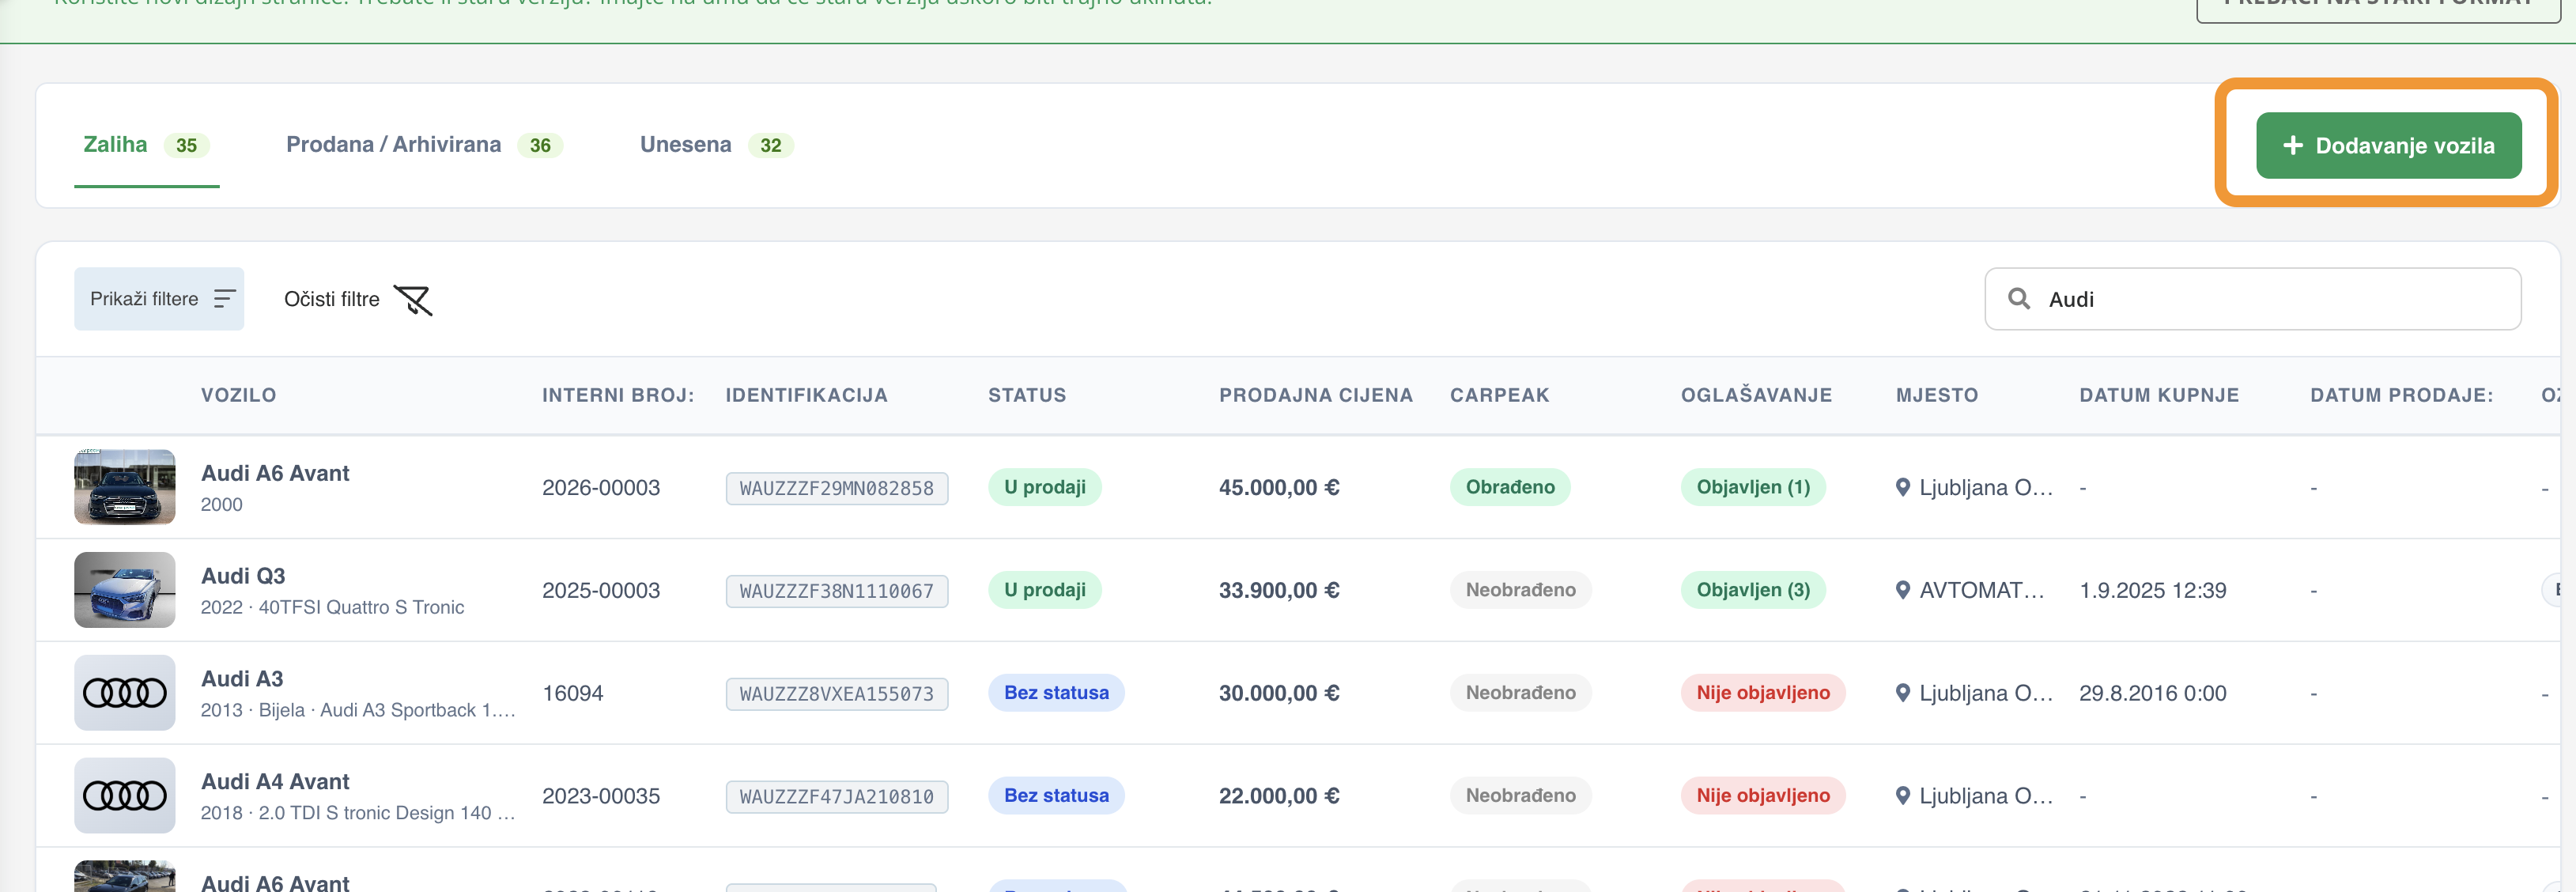Click Nije objavljeno badge for Audi A4 Avant
This screenshot has height=892, width=2576.
click(1763, 796)
